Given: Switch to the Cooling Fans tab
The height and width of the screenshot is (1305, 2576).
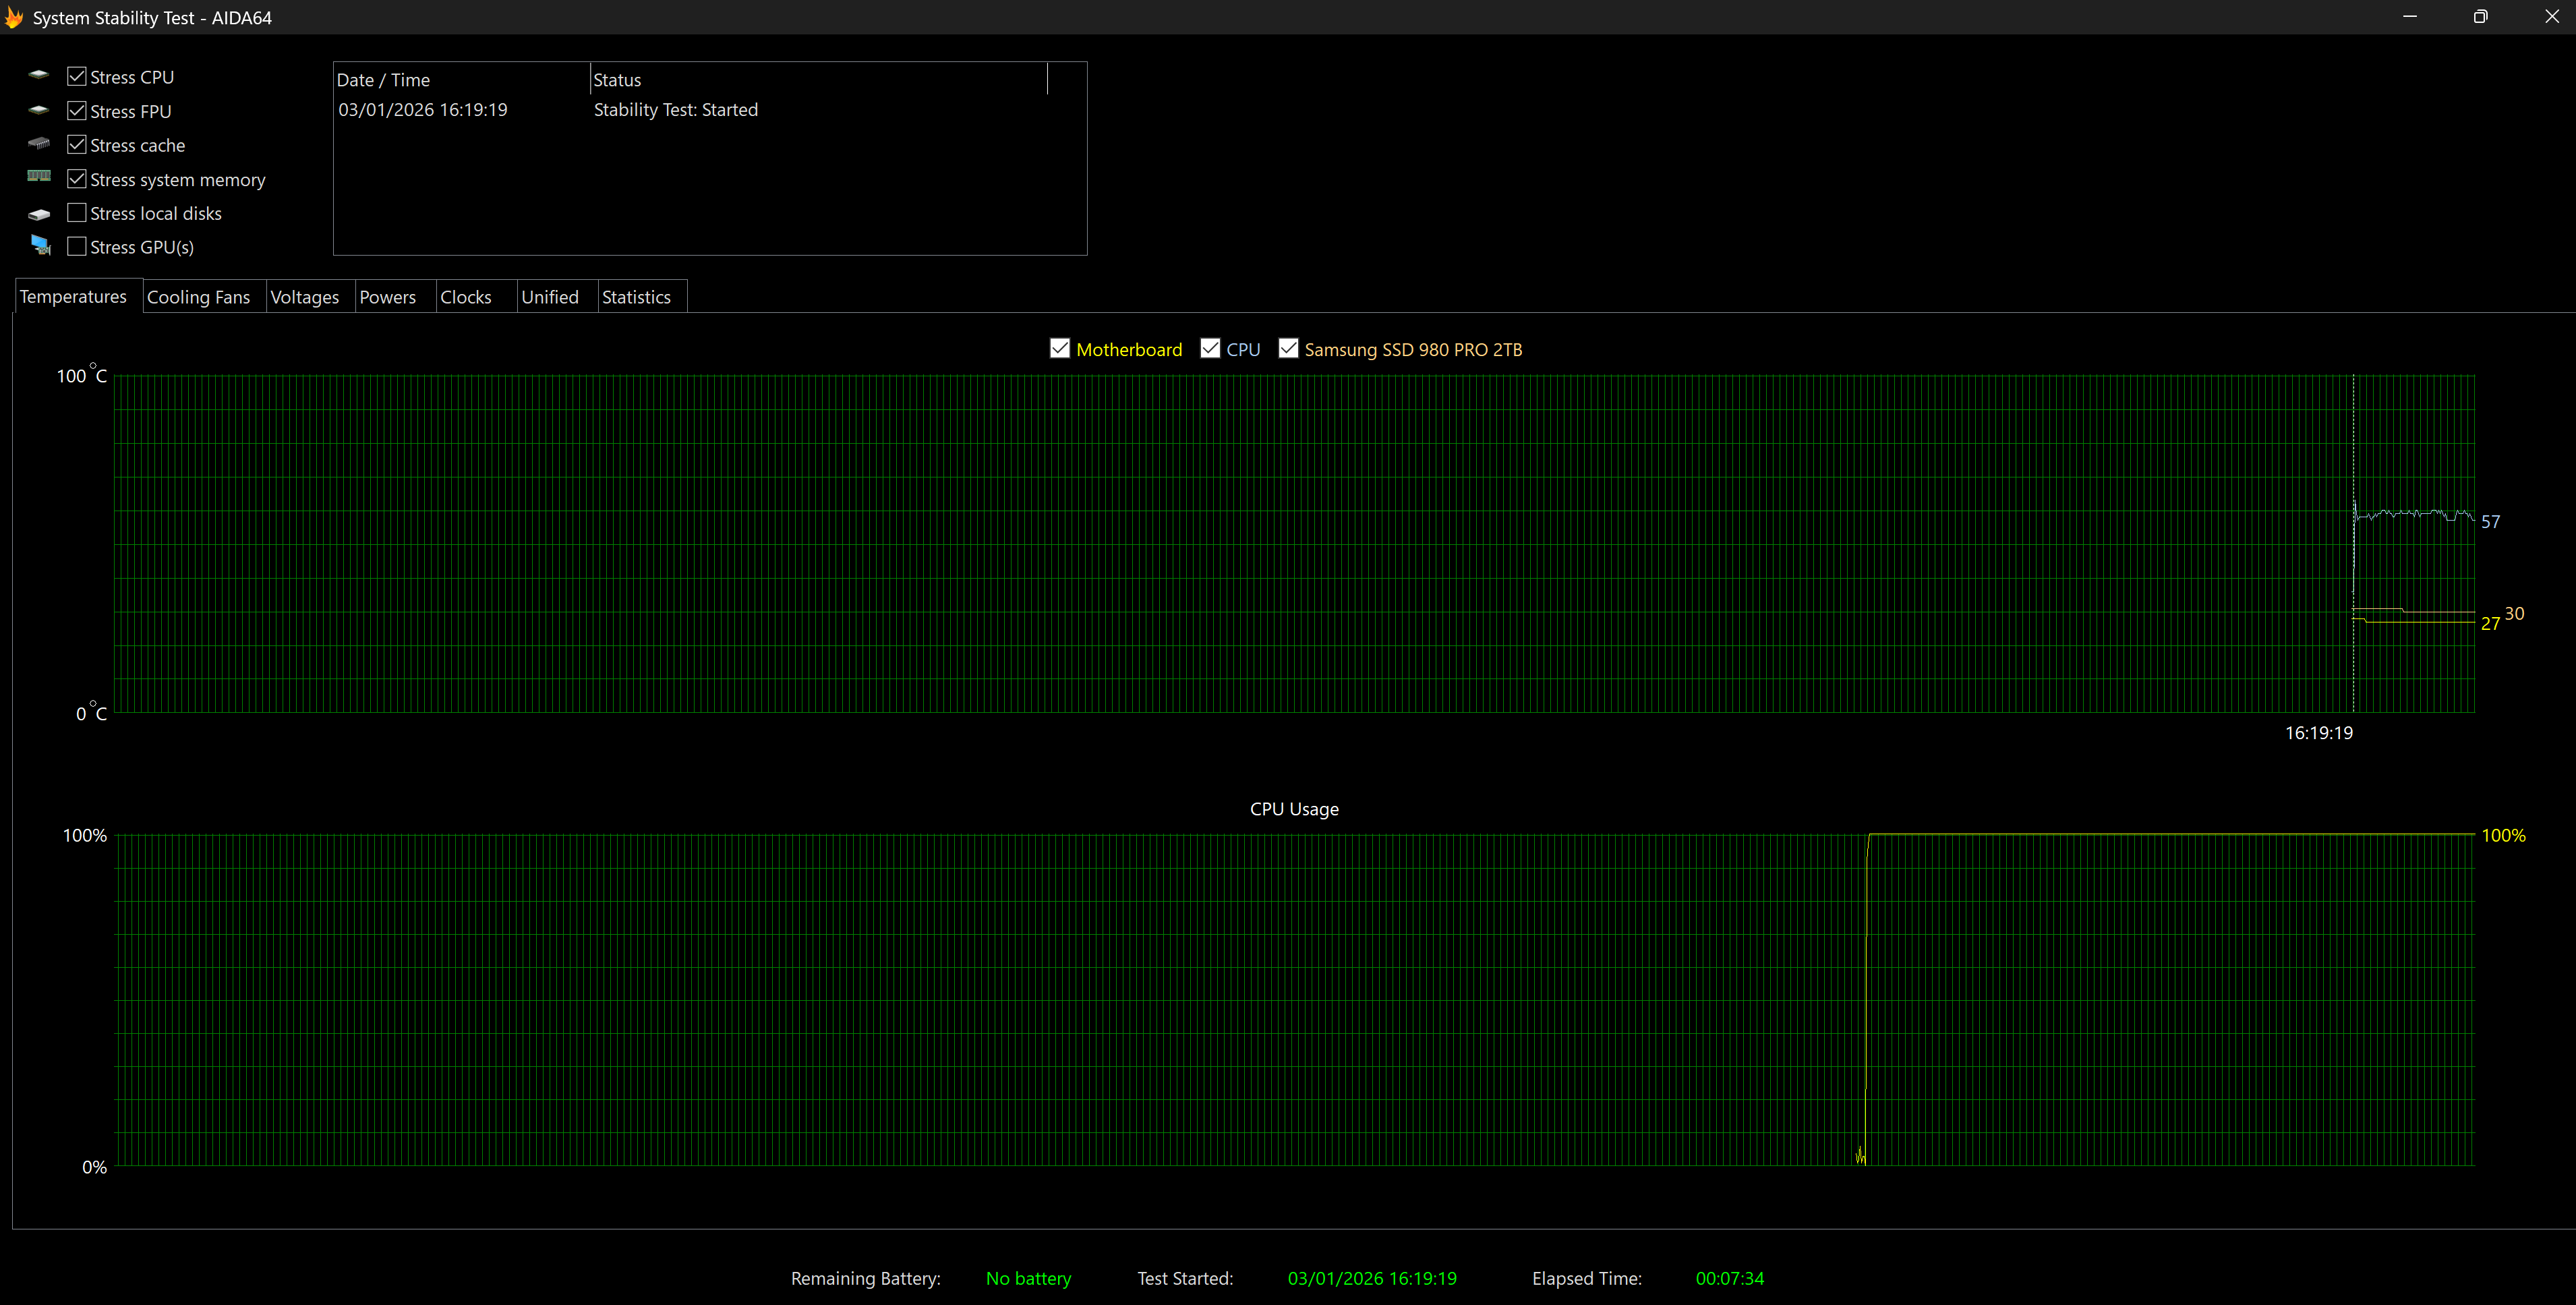Looking at the screenshot, I should point(198,297).
